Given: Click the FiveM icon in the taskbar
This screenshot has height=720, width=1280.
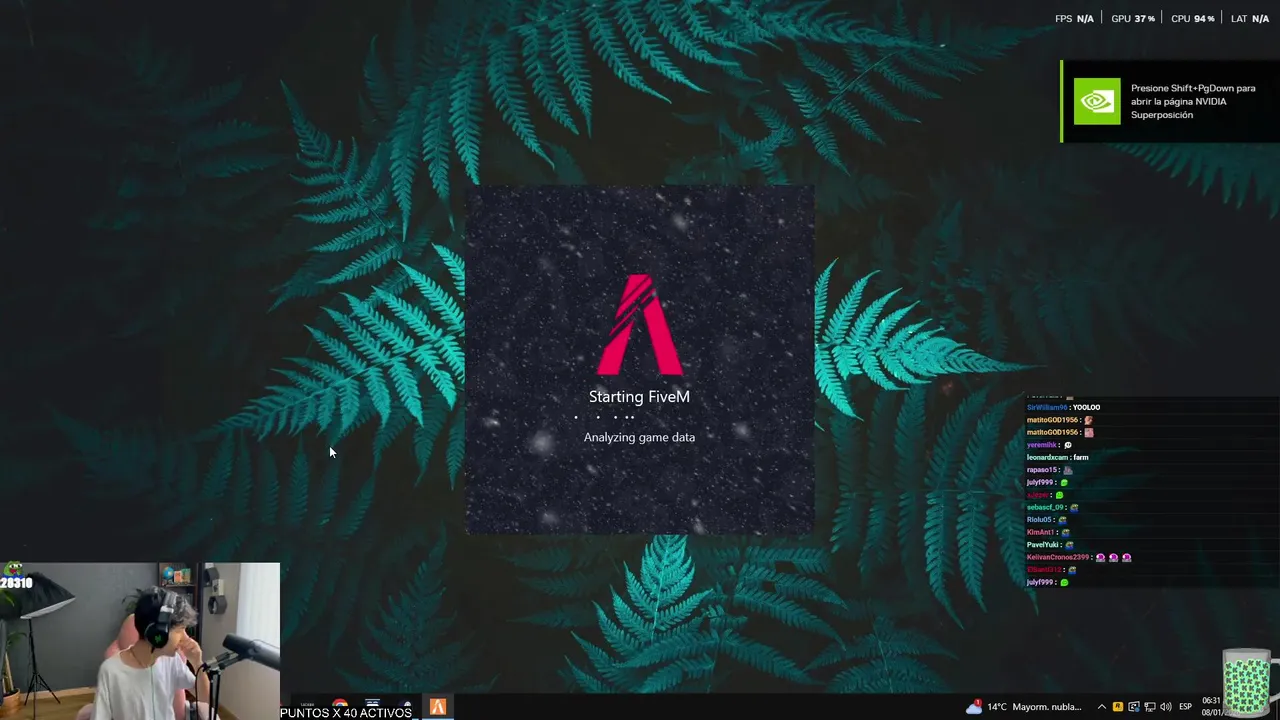Looking at the screenshot, I should tap(438, 707).
